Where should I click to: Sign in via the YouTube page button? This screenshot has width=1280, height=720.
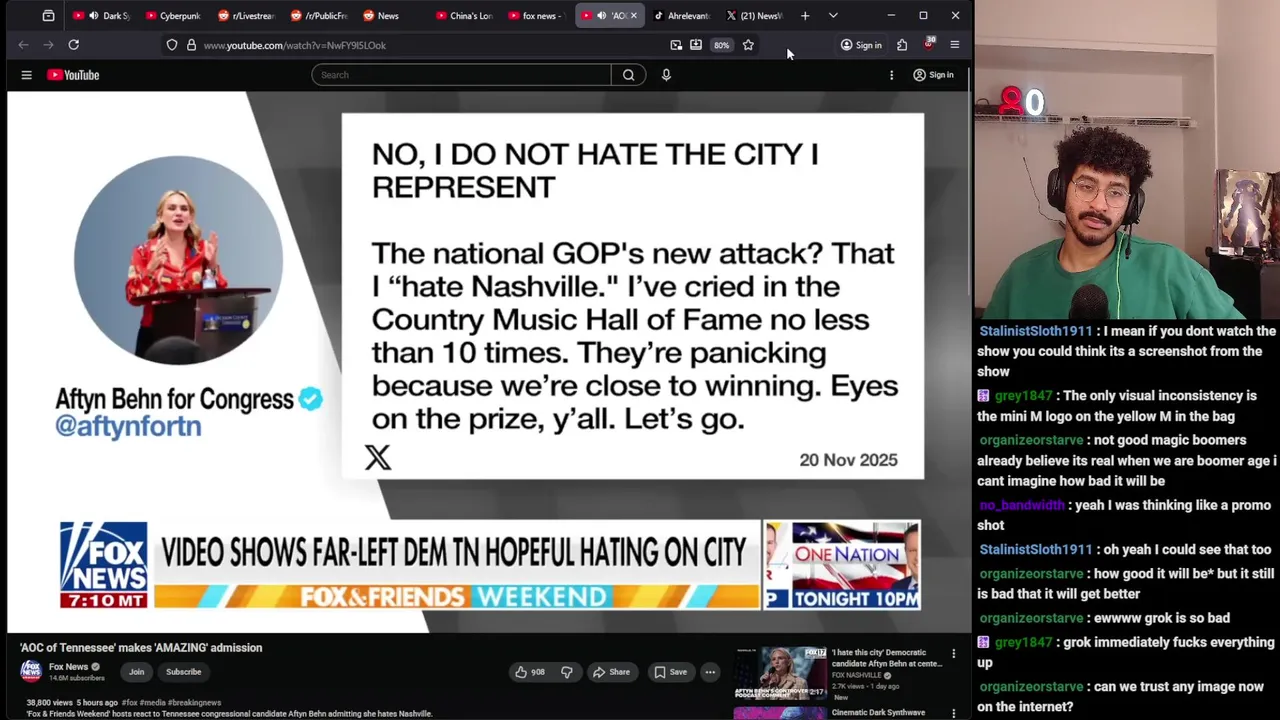click(933, 75)
